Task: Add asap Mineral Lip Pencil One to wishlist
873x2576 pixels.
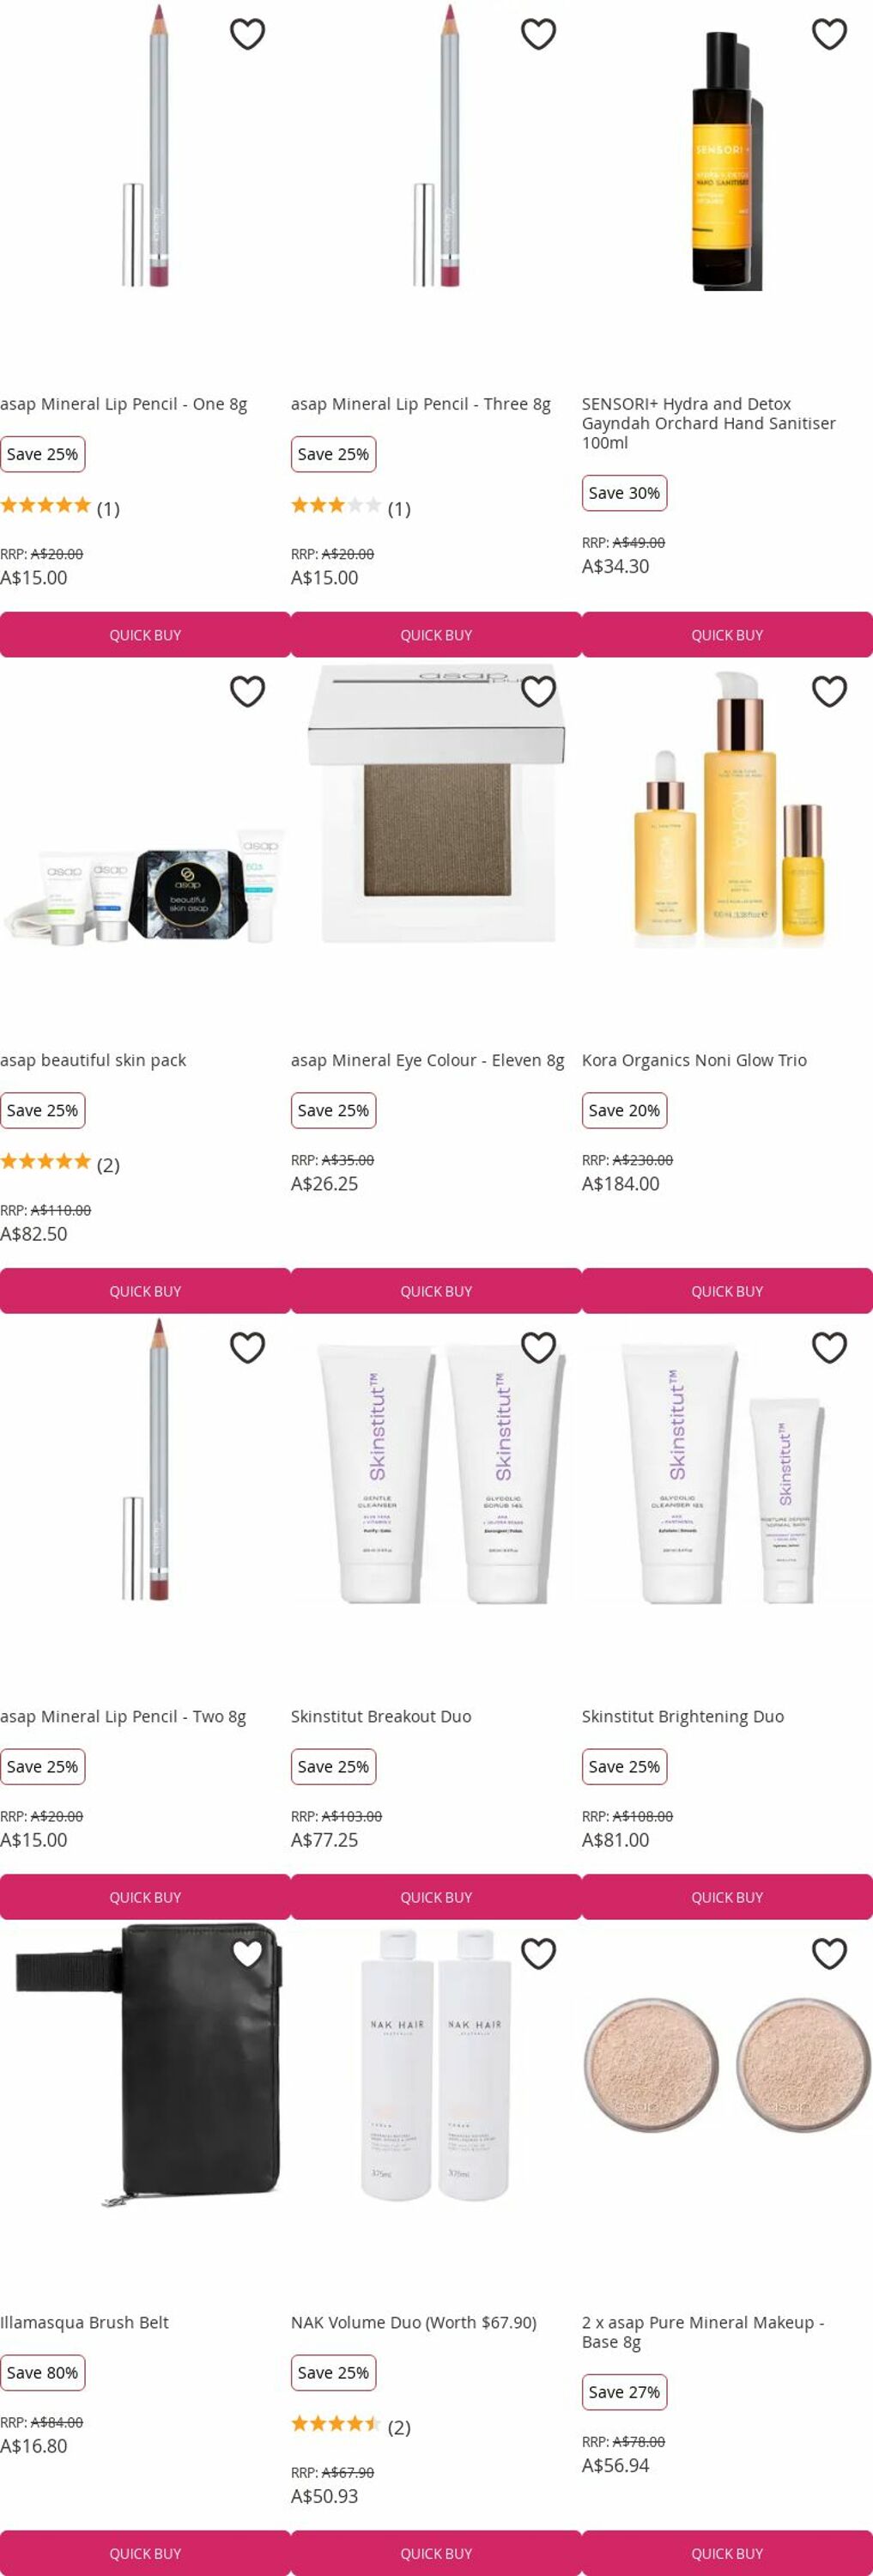Action: click(247, 34)
